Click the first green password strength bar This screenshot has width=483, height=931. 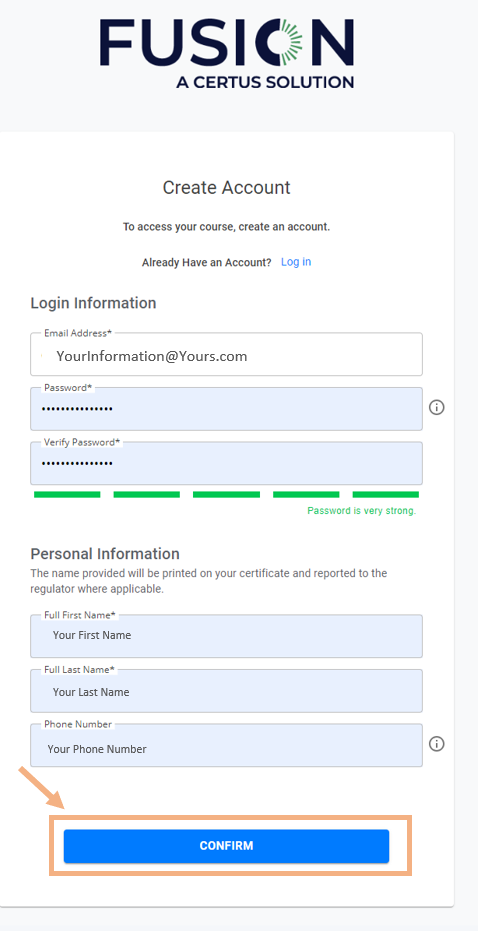tap(67, 495)
